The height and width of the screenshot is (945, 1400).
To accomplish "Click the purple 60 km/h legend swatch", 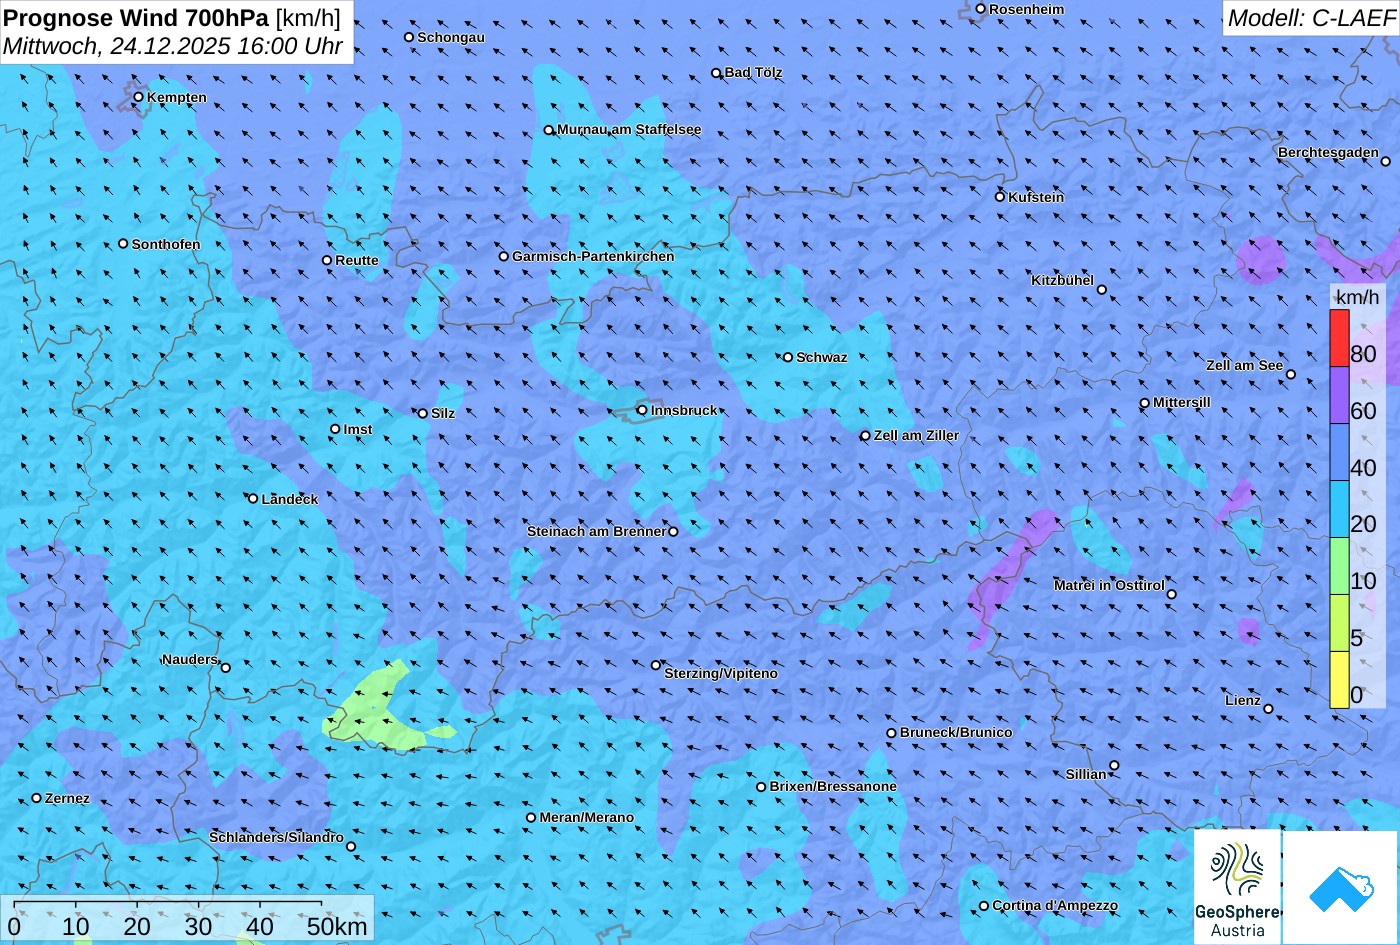I will [1339, 395].
